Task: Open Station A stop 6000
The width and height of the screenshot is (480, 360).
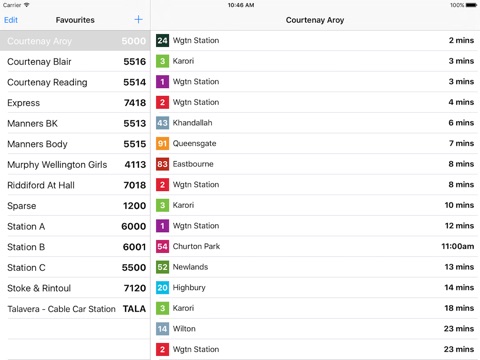Action: 75,226
